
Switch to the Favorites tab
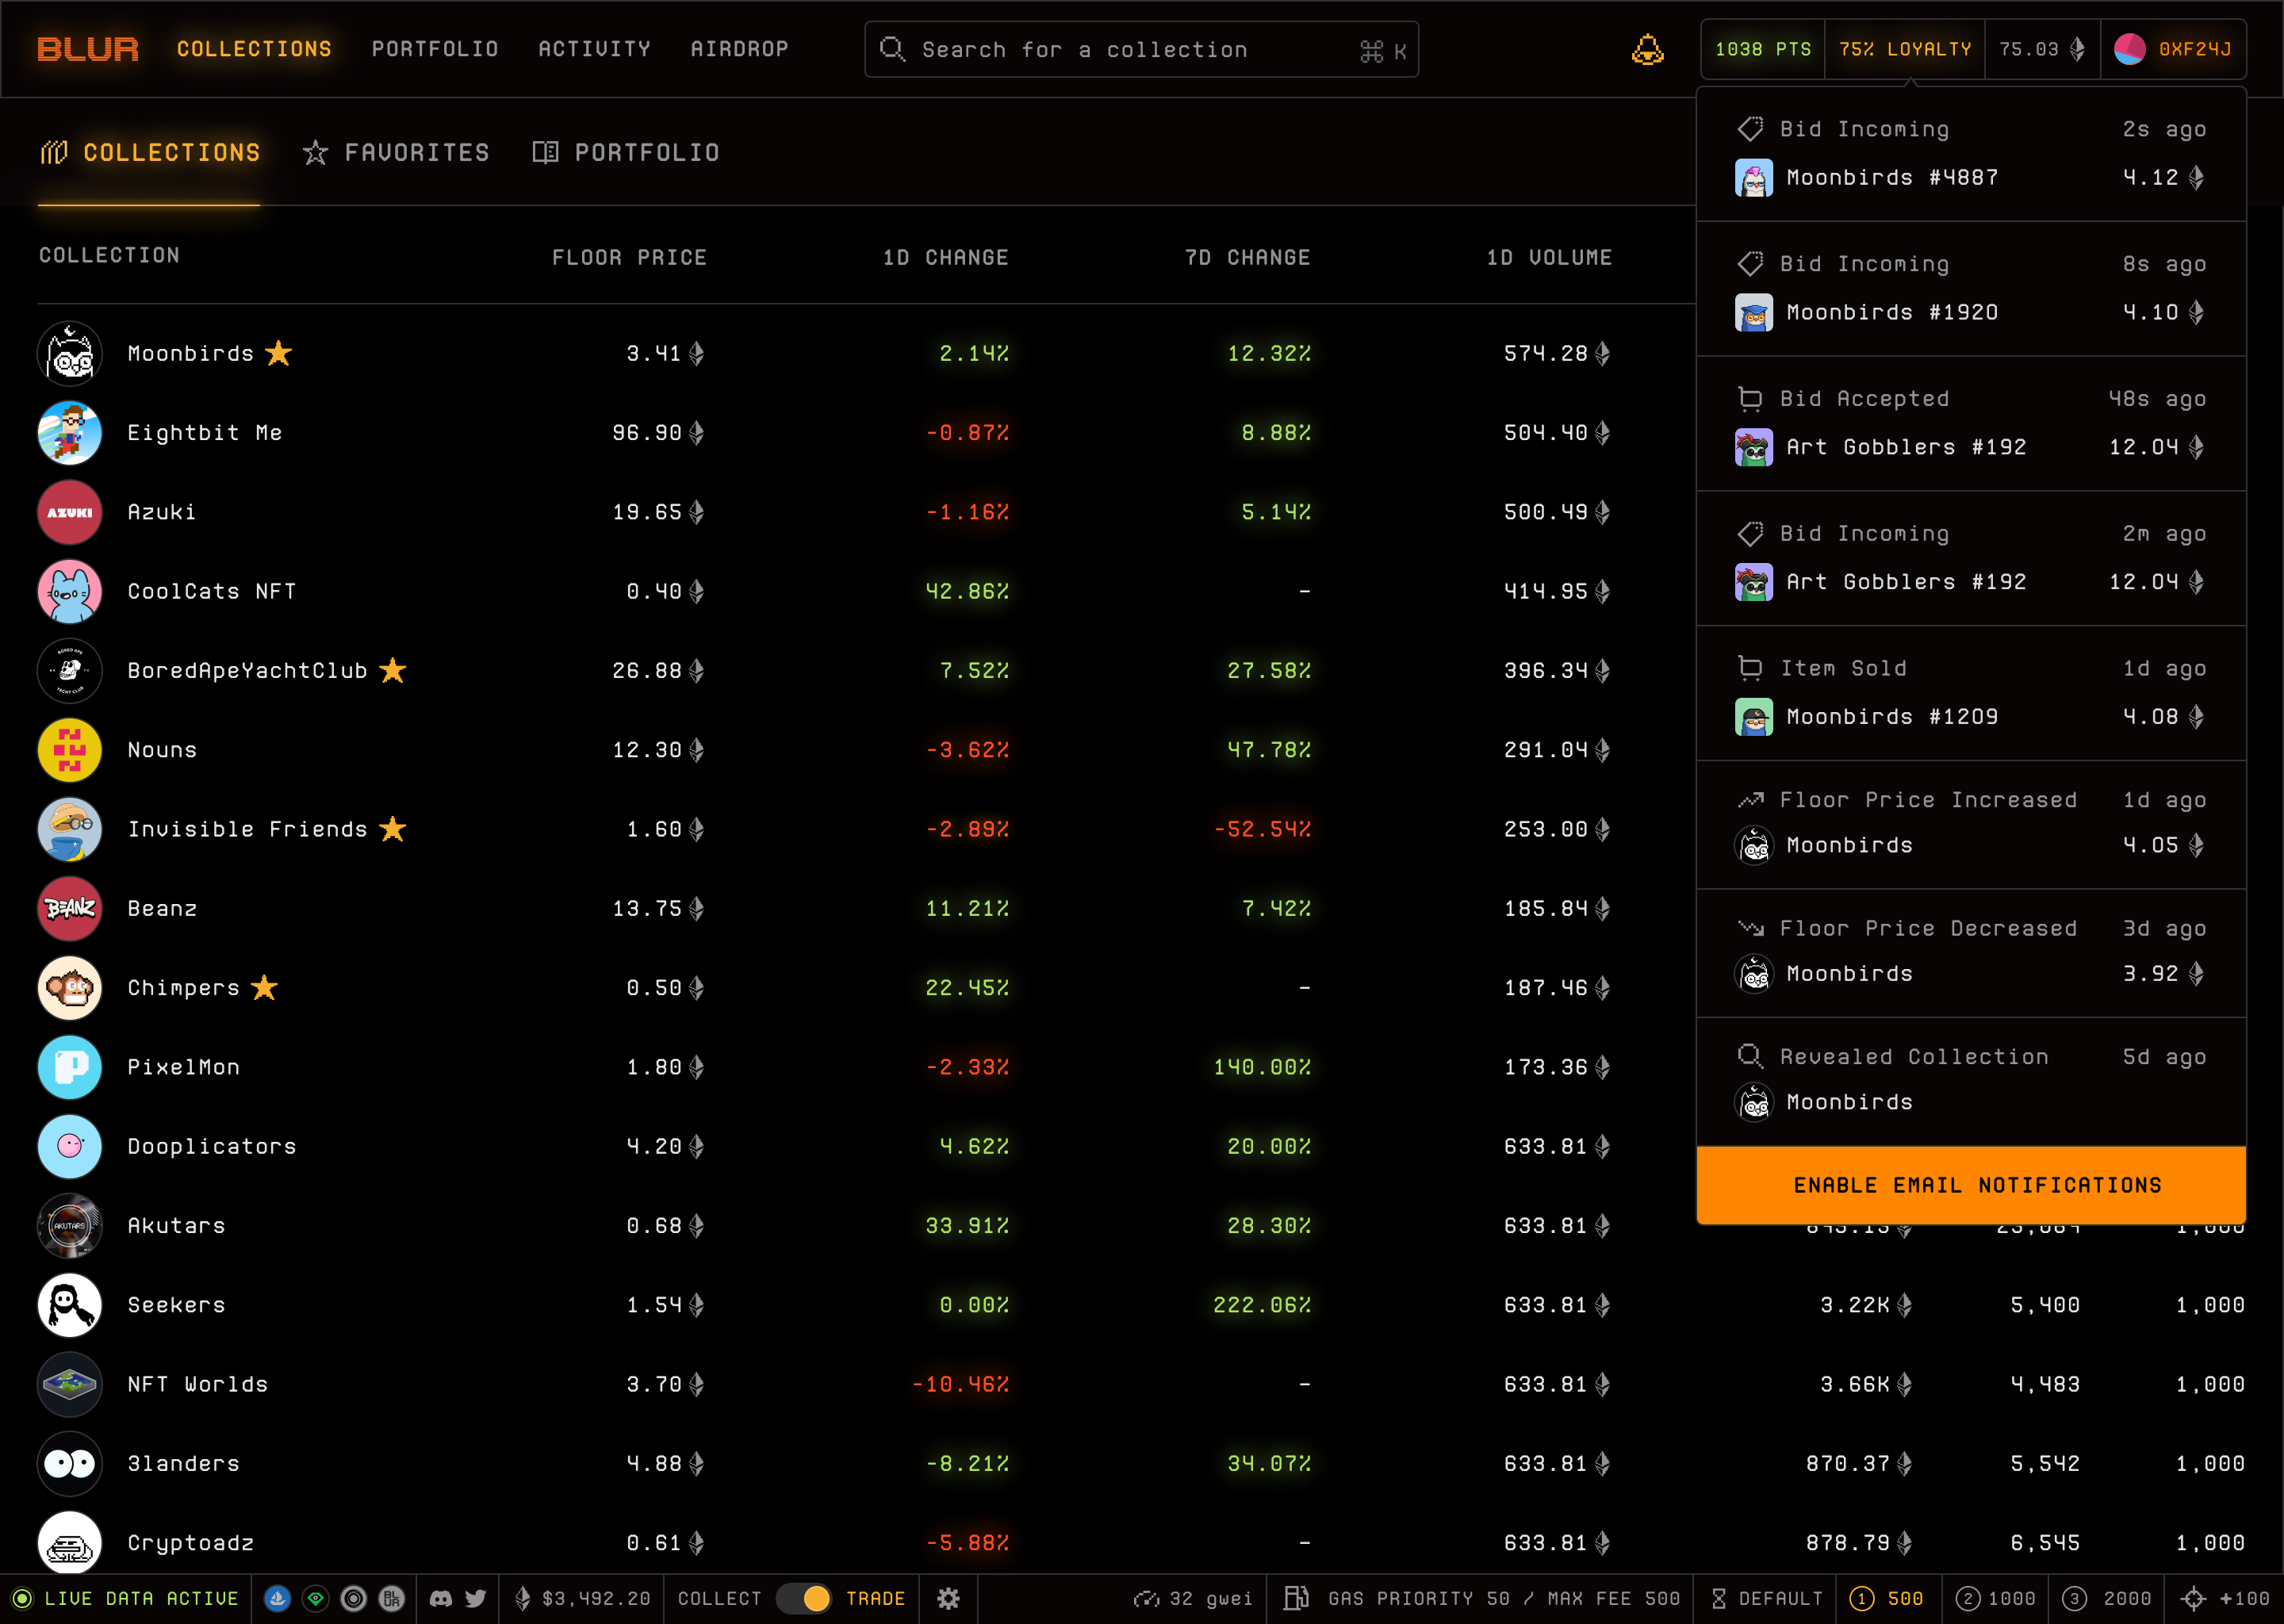[397, 152]
